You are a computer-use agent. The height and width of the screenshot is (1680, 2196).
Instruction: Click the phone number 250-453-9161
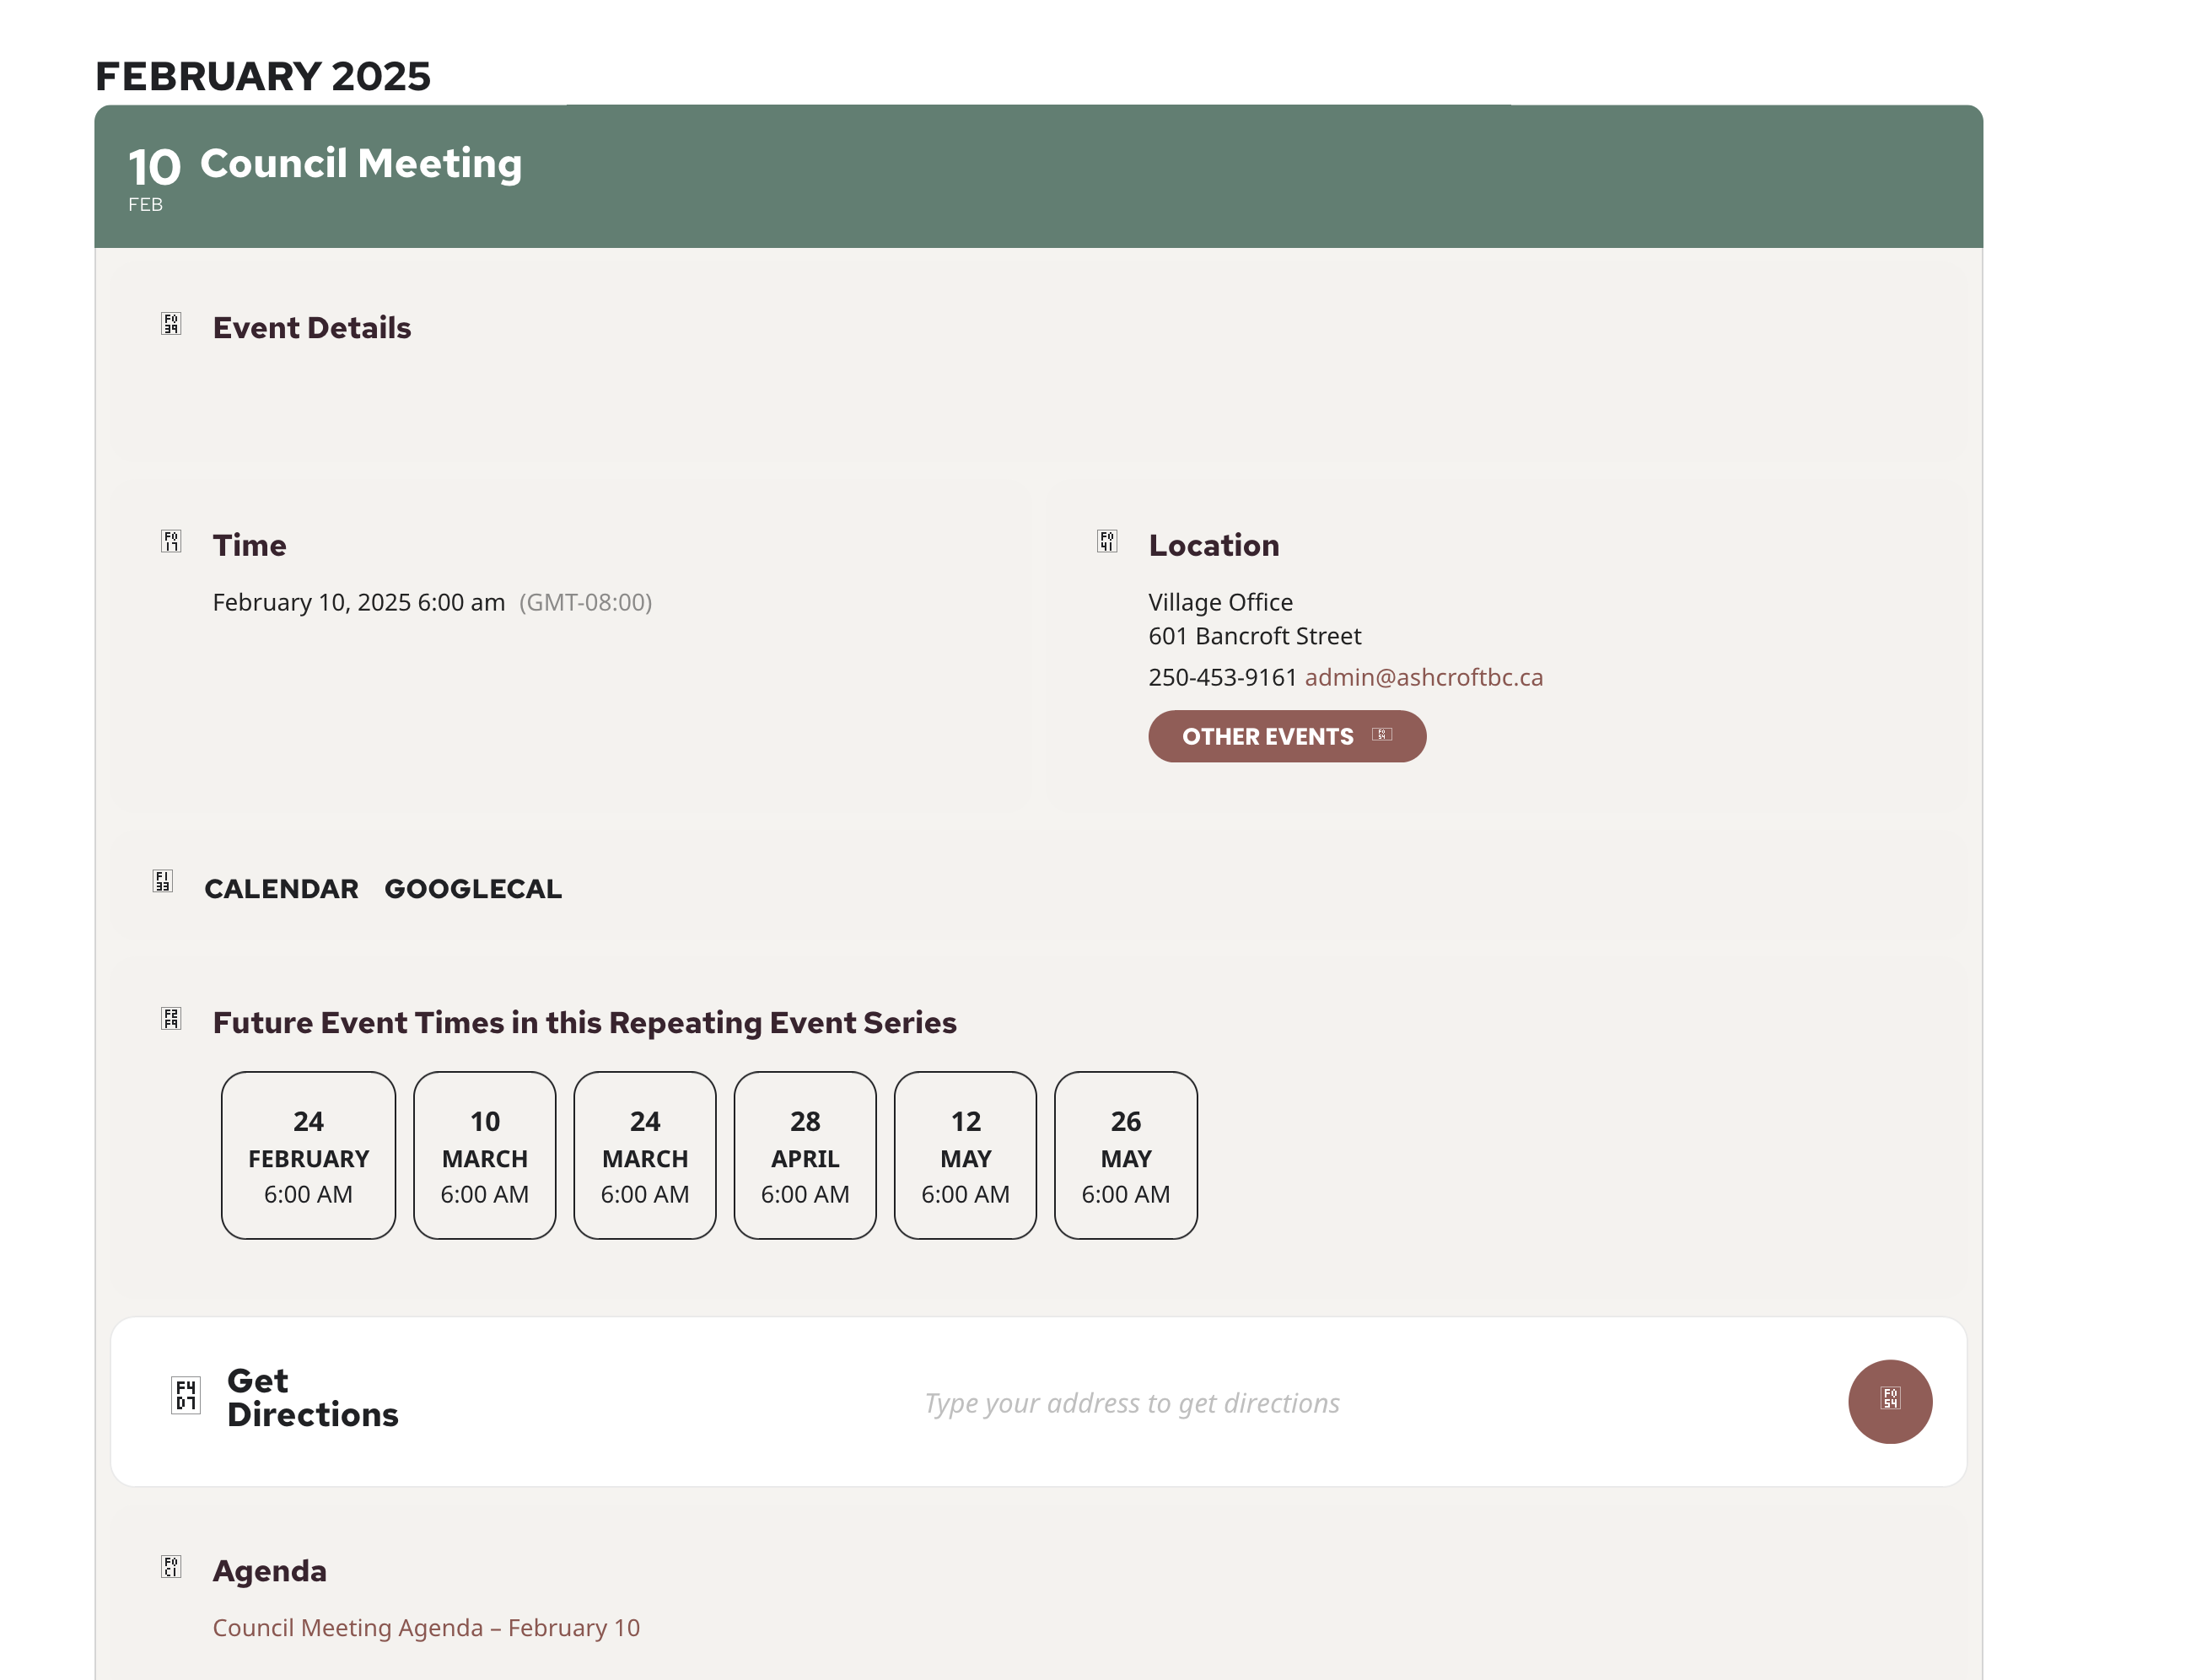1222,677
